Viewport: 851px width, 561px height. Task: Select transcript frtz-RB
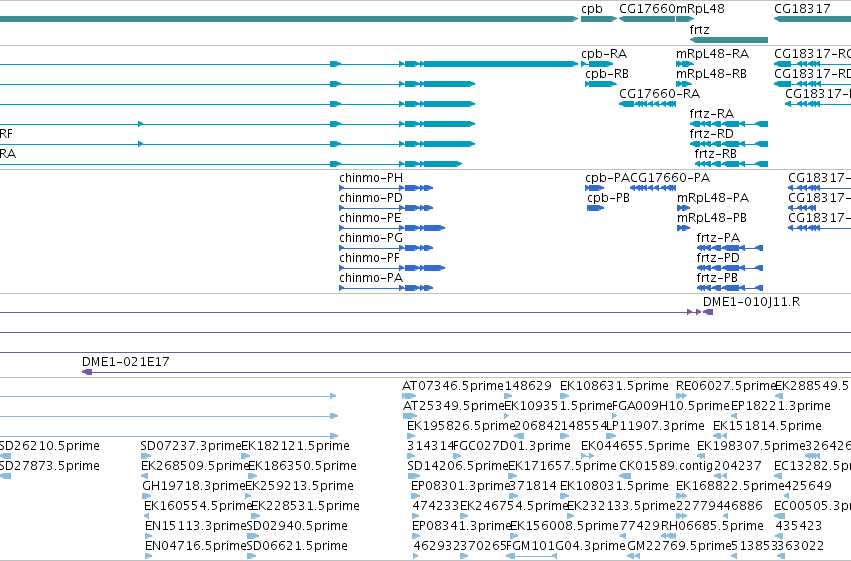click(x=731, y=164)
